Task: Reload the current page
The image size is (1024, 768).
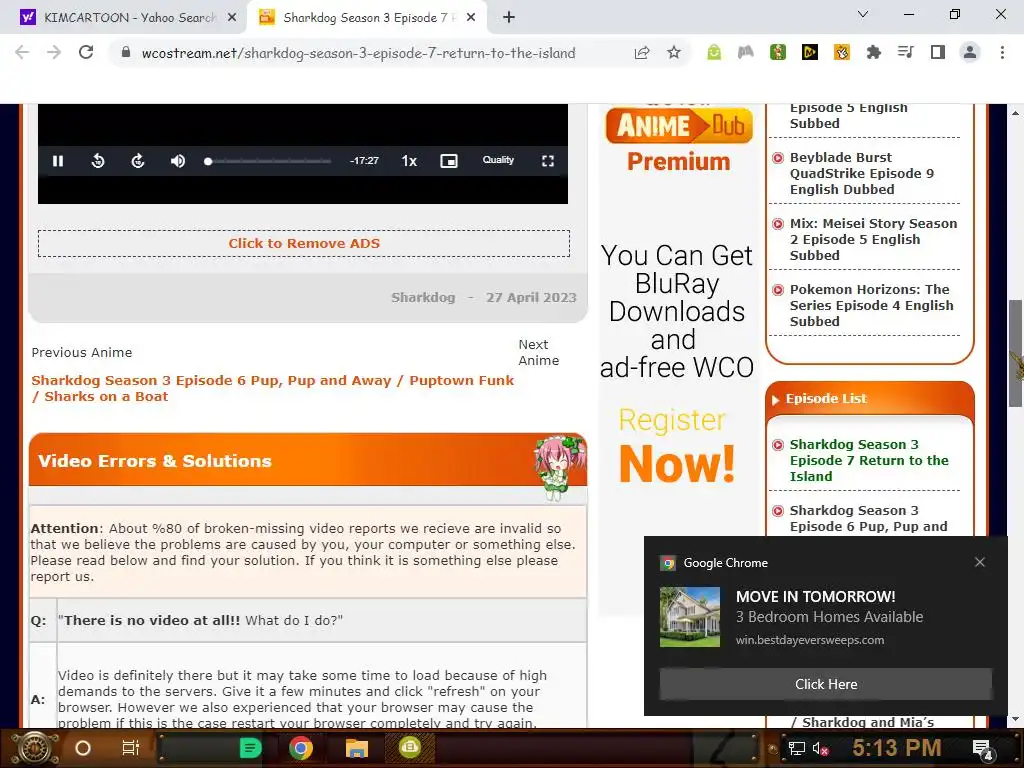Action: tap(86, 53)
